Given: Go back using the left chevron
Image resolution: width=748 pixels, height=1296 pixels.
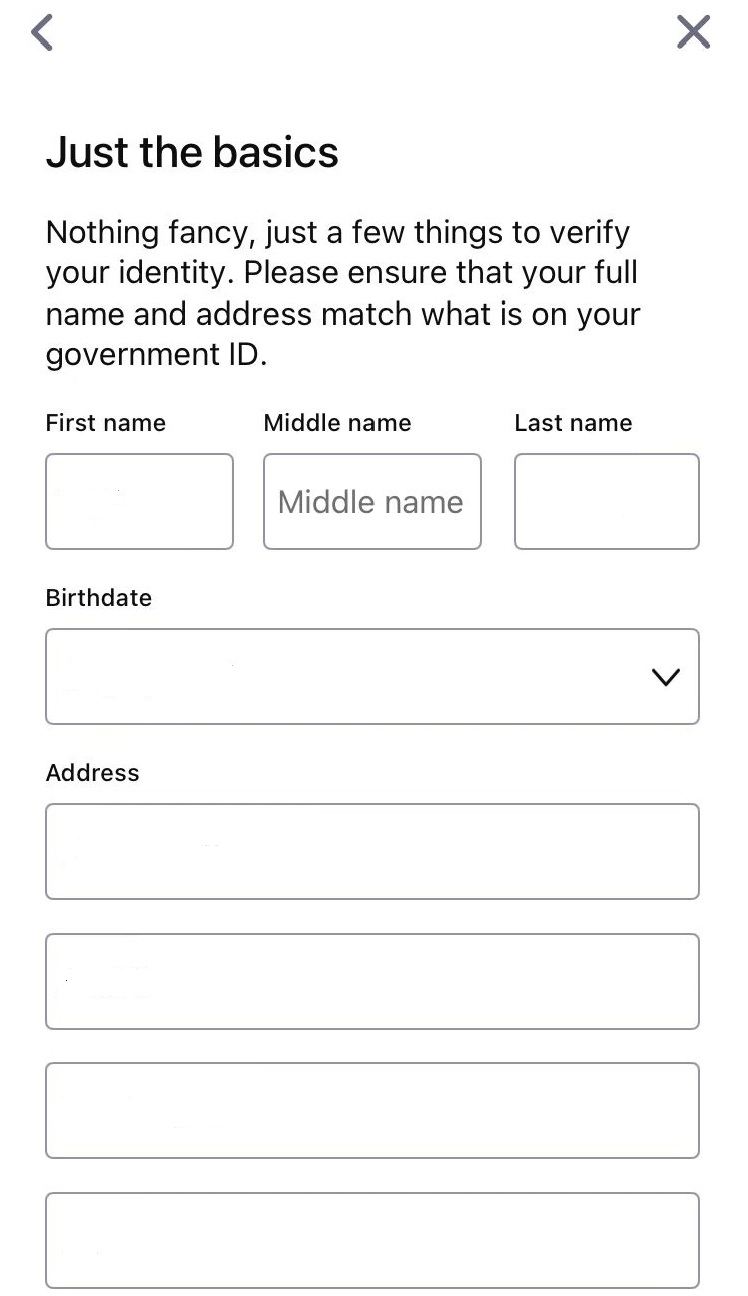Looking at the screenshot, I should 42,33.
